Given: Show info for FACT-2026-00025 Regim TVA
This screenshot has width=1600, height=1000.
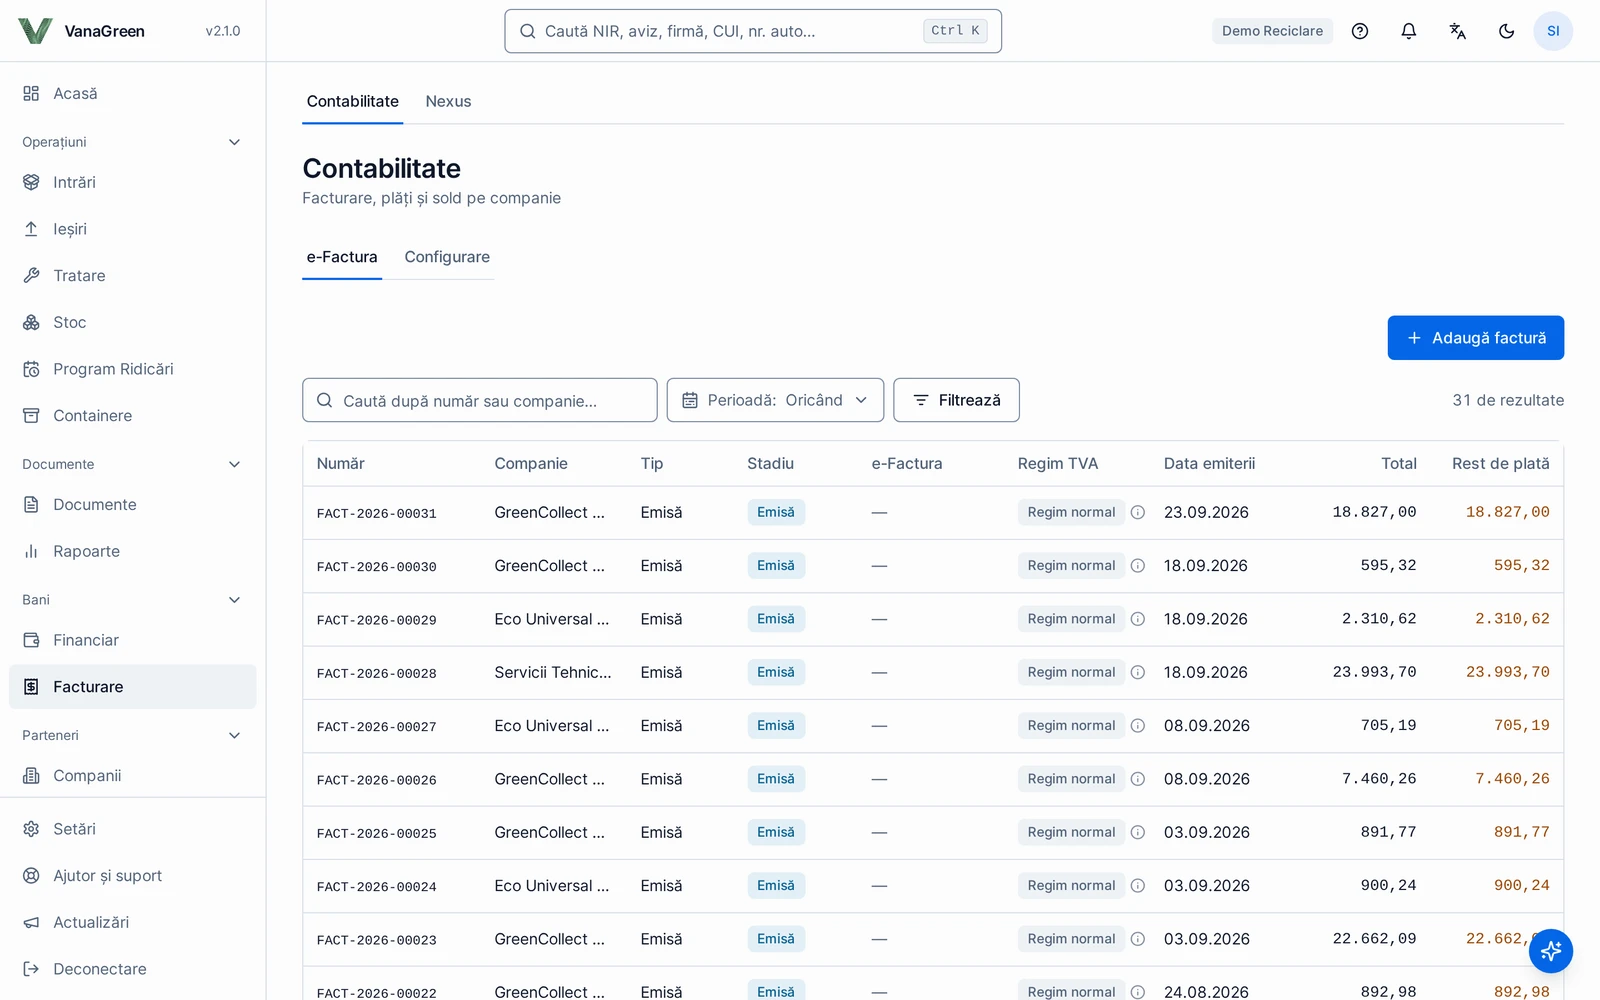Looking at the screenshot, I should pos(1138,833).
